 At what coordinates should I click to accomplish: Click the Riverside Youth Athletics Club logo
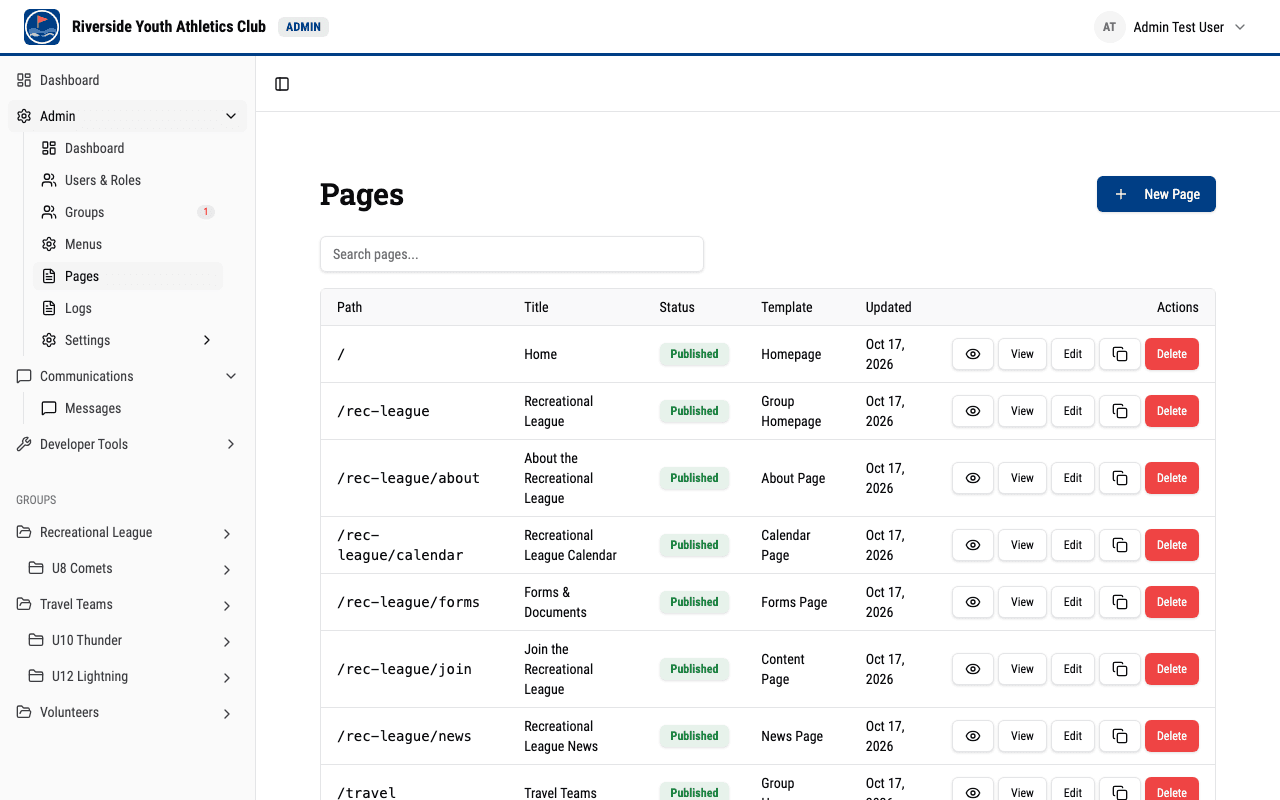42,27
